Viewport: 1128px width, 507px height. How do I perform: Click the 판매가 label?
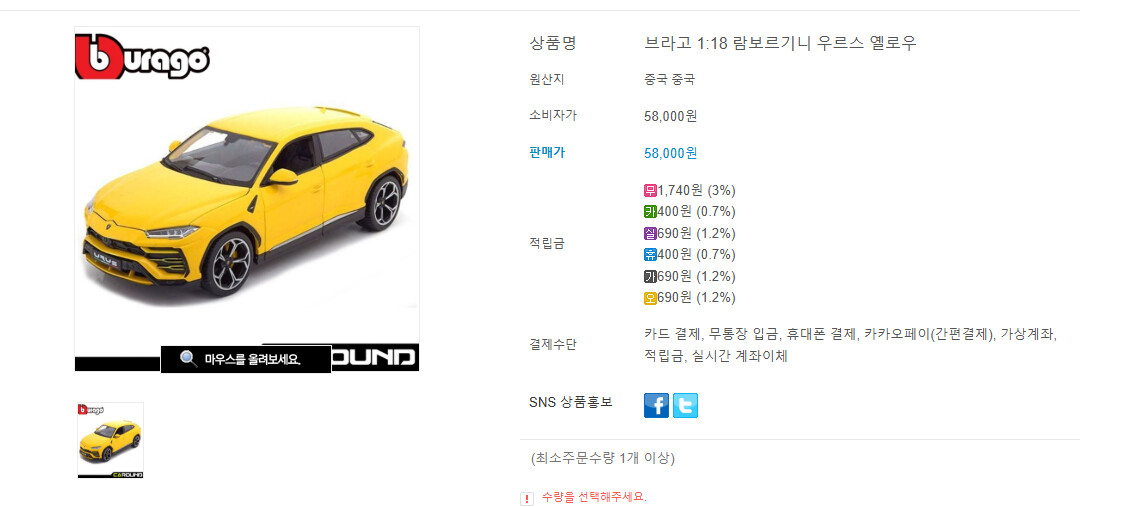pyautogui.click(x=547, y=152)
